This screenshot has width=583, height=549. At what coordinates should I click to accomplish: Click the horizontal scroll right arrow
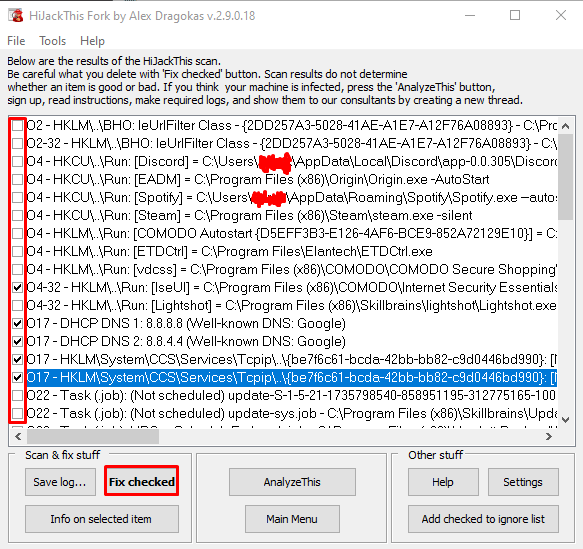pyautogui.click(x=549, y=436)
